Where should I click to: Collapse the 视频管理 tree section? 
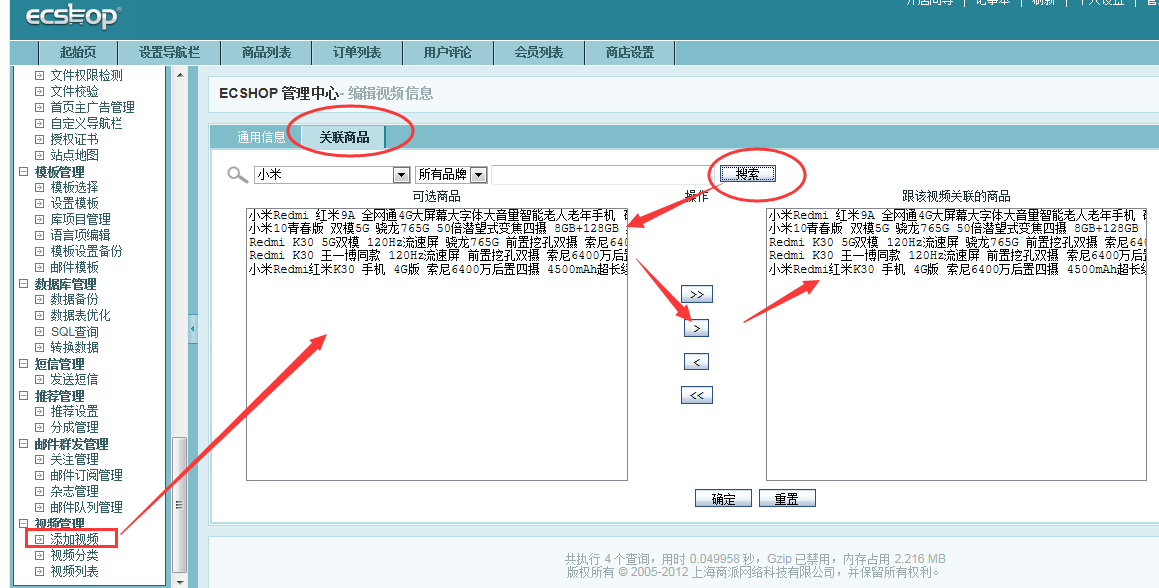pyautogui.click(x=24, y=524)
